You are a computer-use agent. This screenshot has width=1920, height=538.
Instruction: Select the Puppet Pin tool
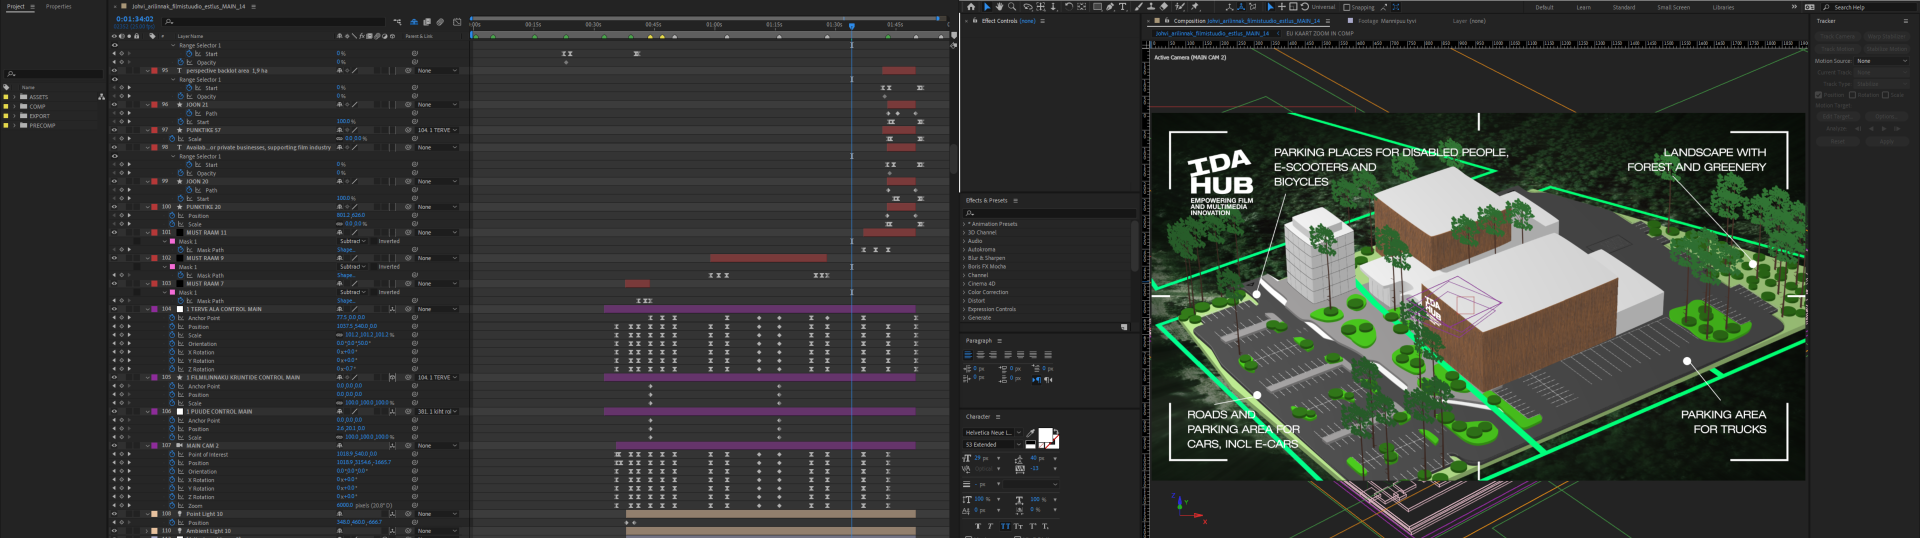tap(1194, 7)
